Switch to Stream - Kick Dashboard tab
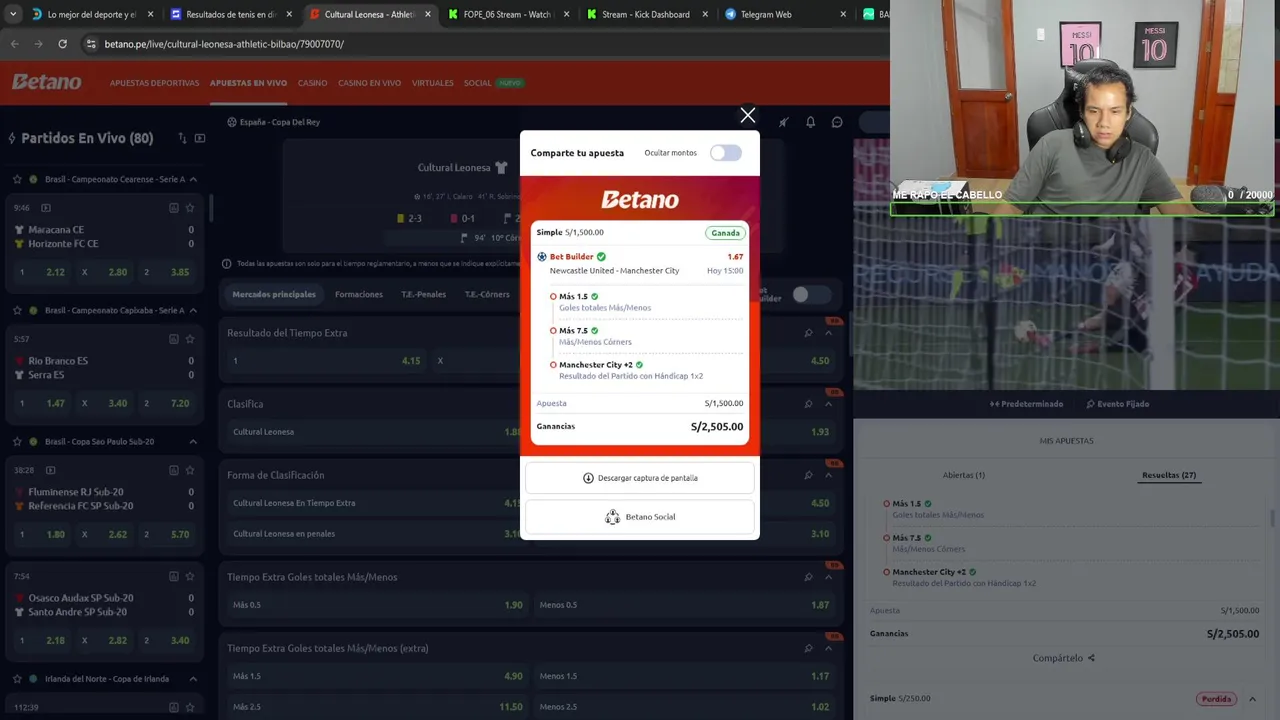The height and width of the screenshot is (720, 1280). click(x=645, y=15)
